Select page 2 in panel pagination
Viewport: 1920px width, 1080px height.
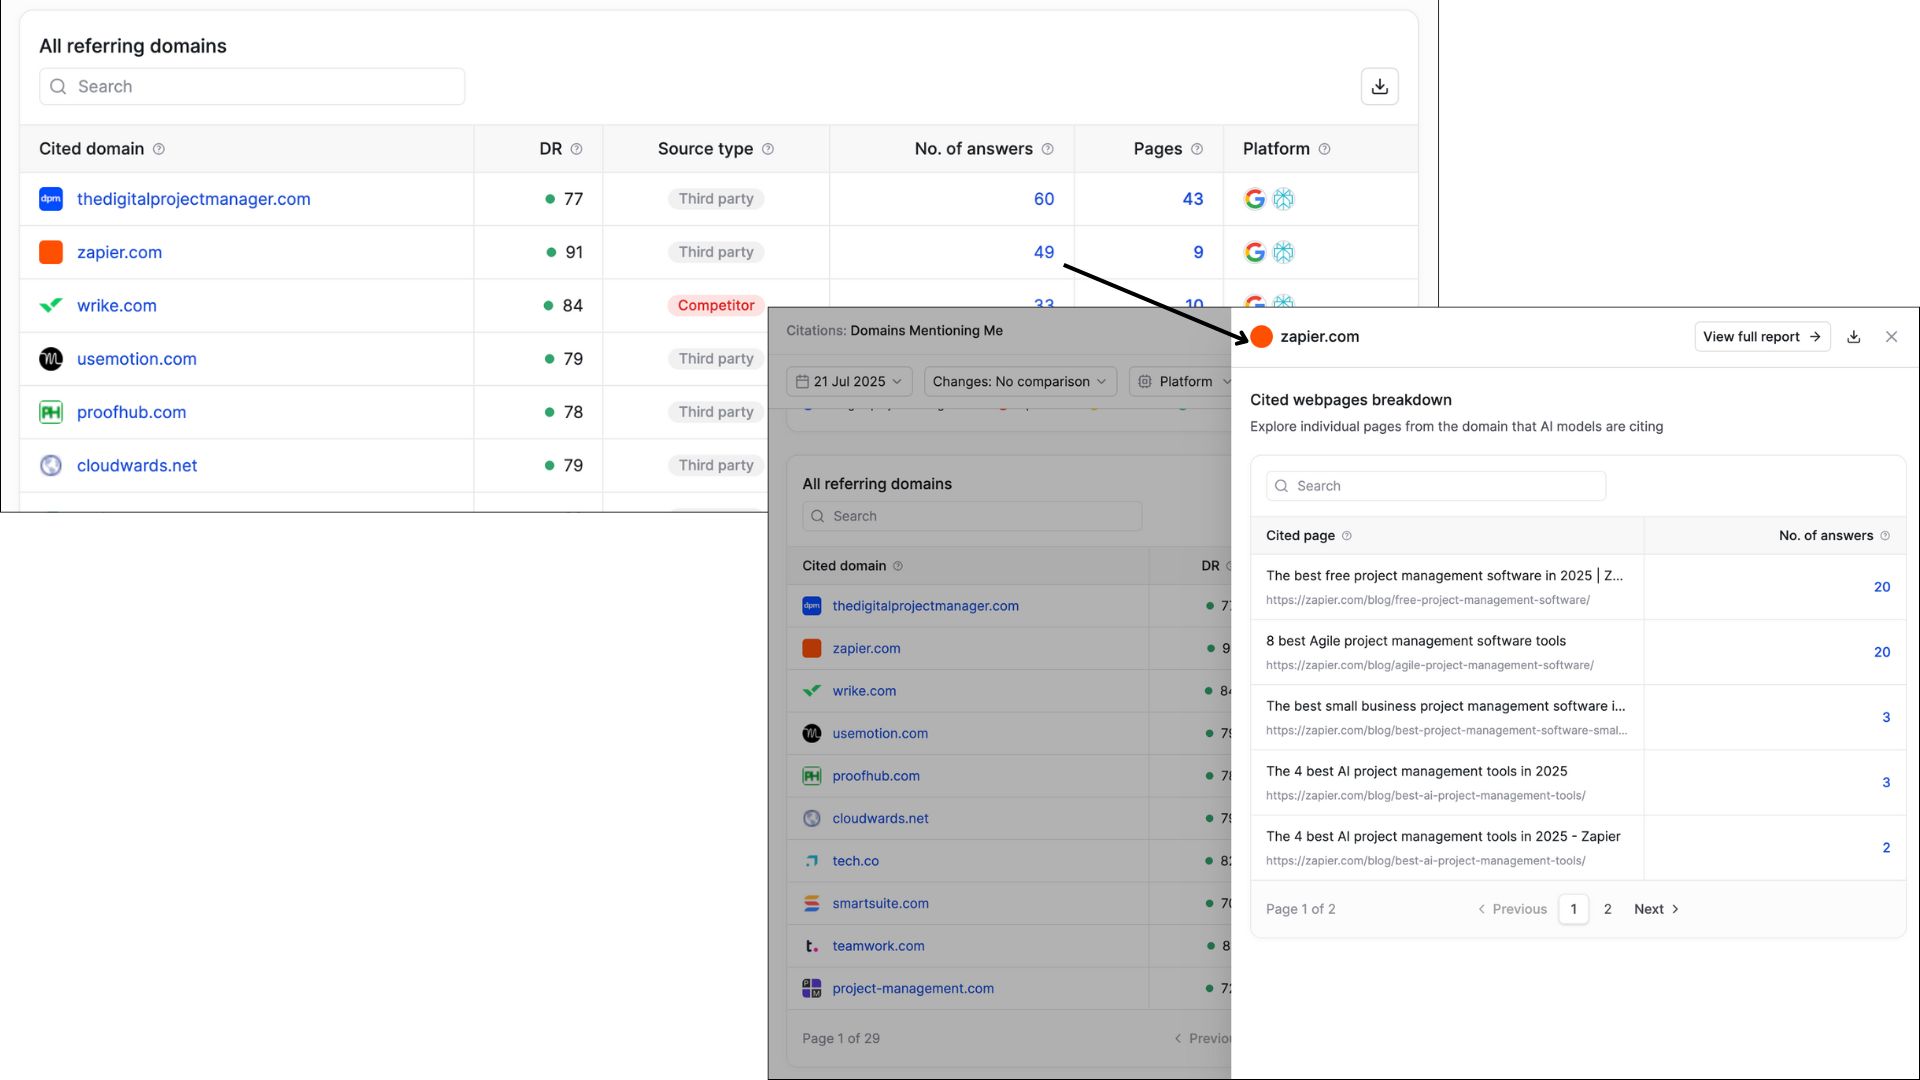(x=1607, y=909)
